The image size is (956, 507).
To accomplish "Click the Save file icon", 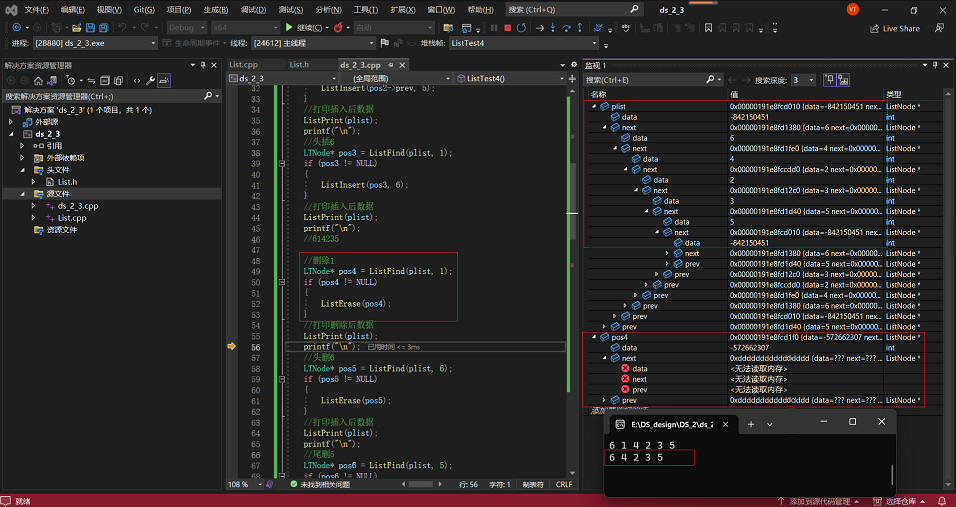I will pos(90,28).
